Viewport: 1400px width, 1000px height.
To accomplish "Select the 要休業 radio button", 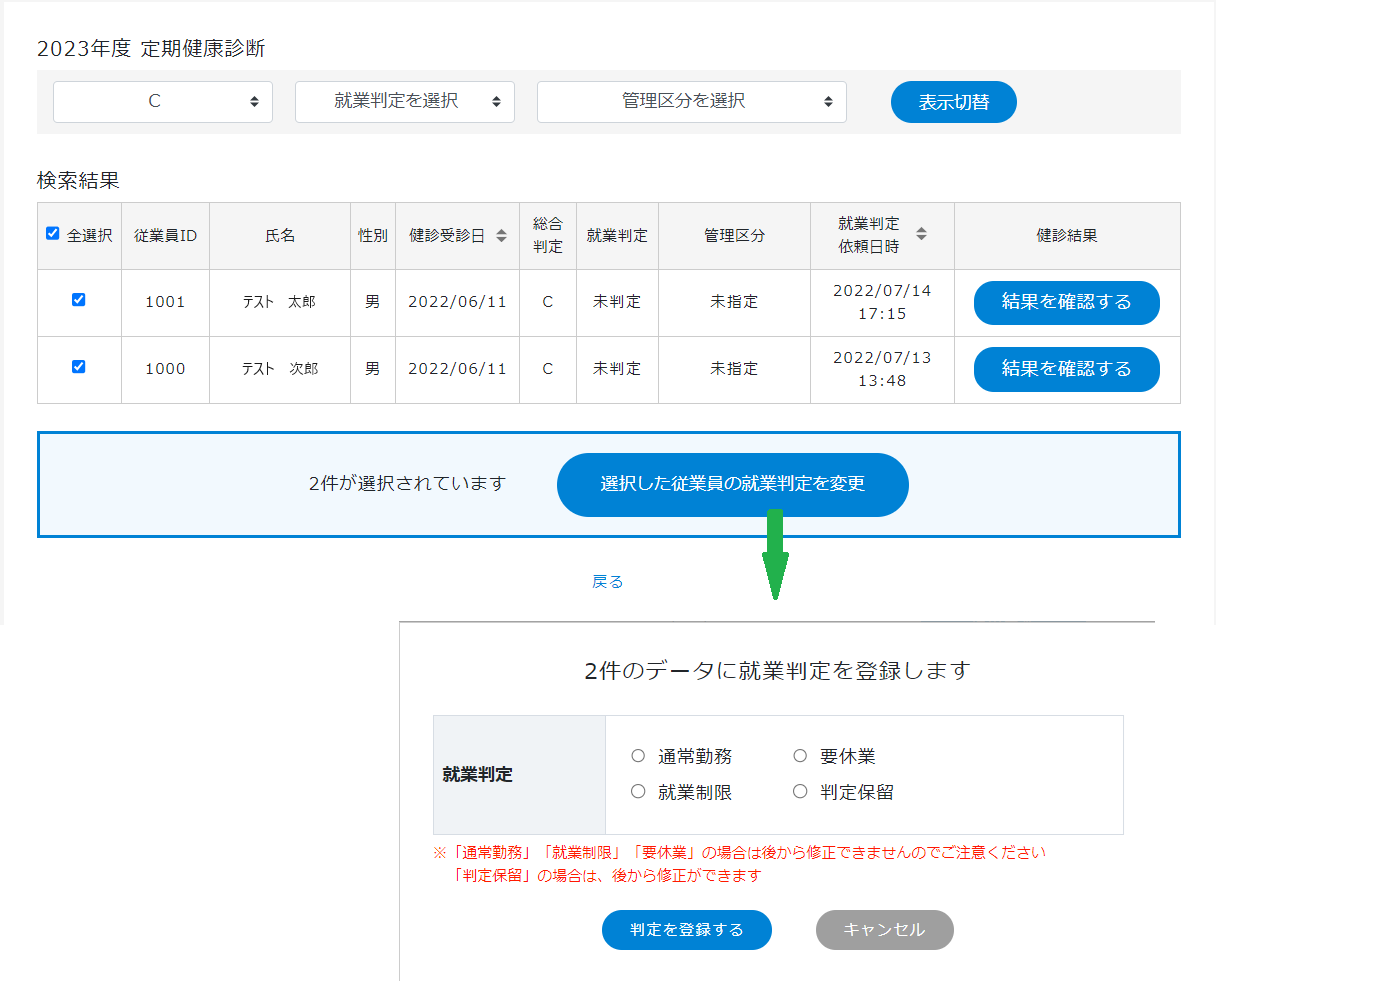I will click(x=800, y=756).
